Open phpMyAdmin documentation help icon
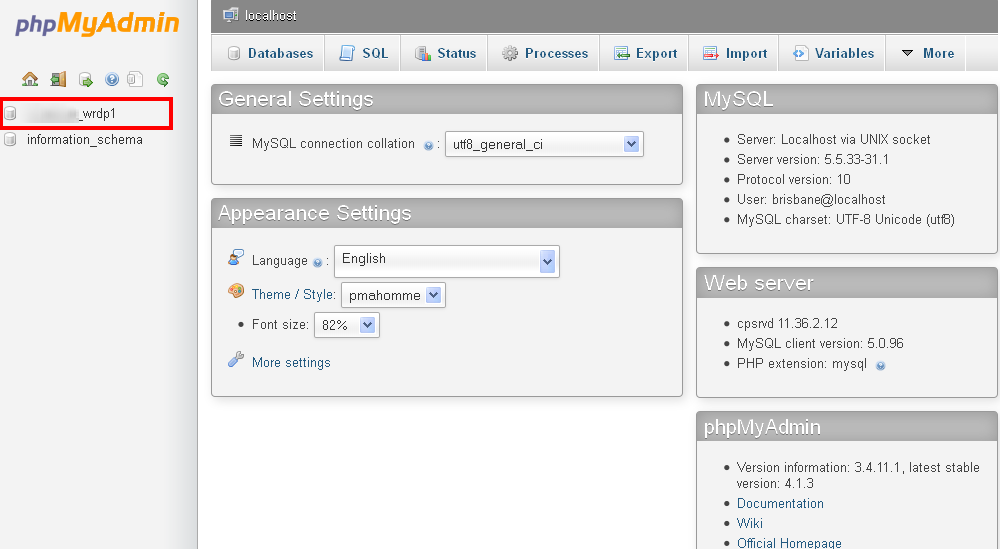Image resolution: width=1000 pixels, height=549 pixels. (112, 79)
